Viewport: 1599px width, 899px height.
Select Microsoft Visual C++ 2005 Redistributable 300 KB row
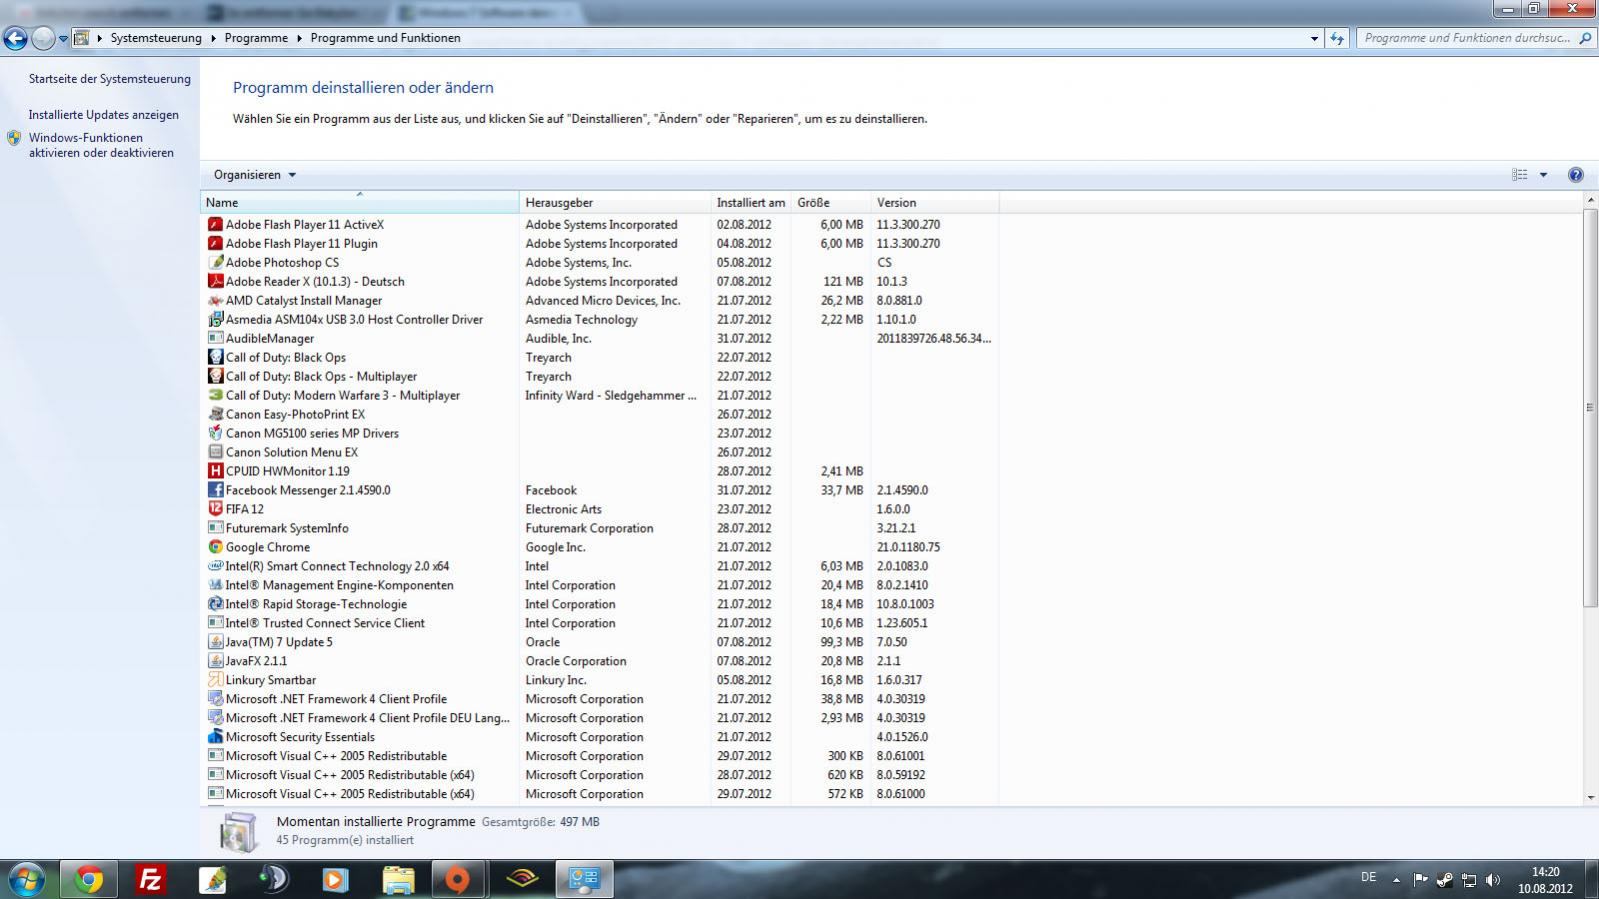tap(336, 757)
